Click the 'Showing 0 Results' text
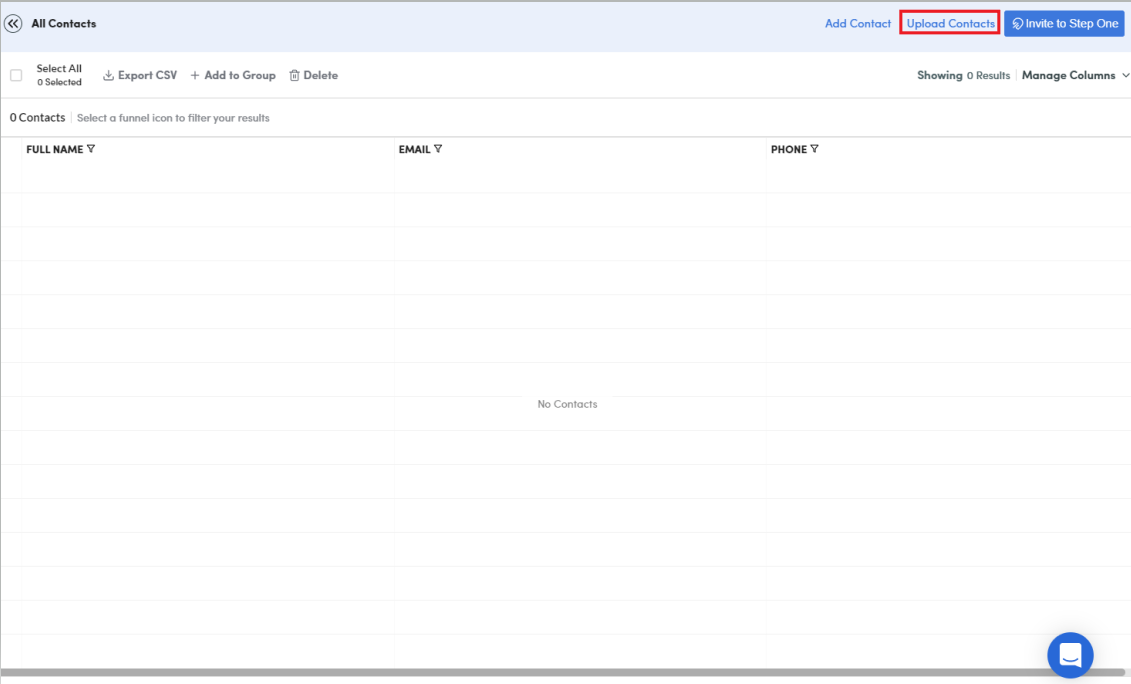The width and height of the screenshot is (1131, 684). coord(963,75)
